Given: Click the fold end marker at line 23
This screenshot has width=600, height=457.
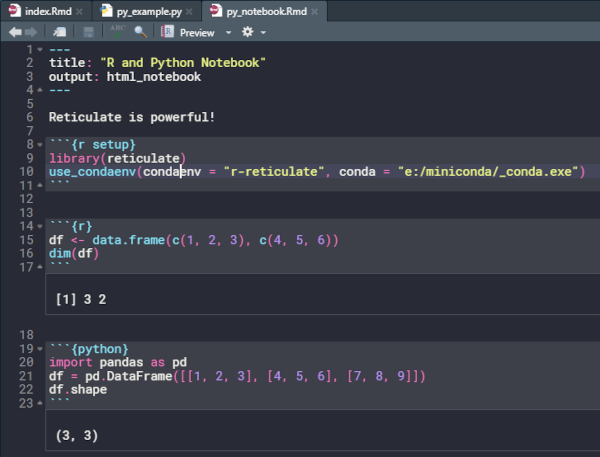Looking at the screenshot, I should click(40, 403).
